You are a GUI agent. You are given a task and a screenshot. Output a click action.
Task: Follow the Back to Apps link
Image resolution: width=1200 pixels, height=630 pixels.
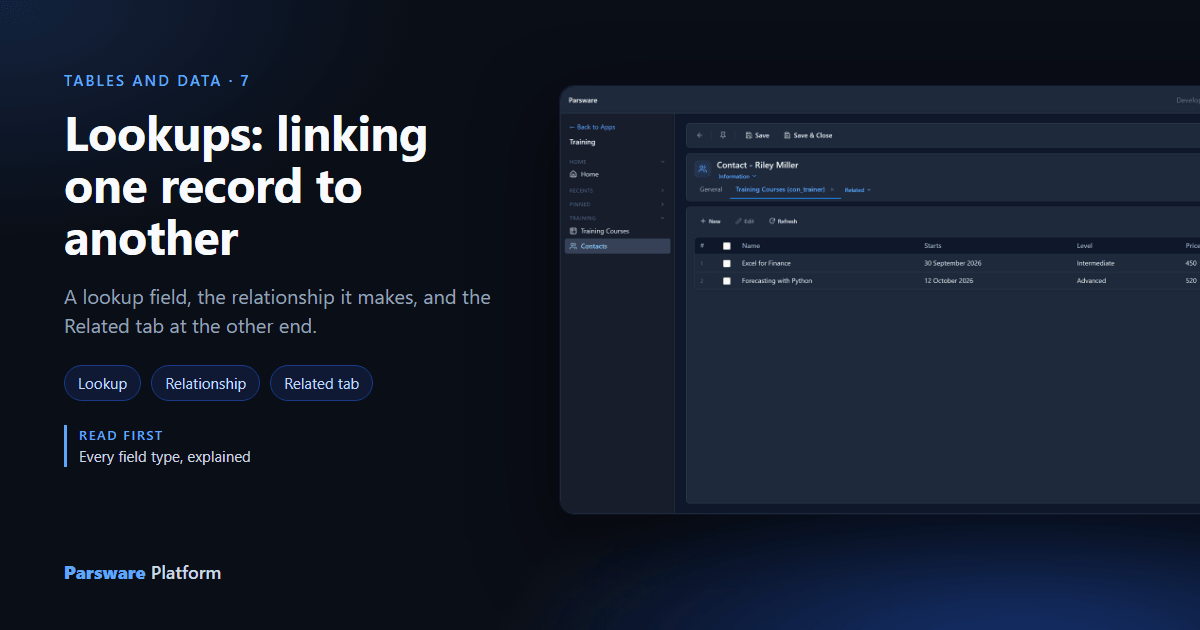pyautogui.click(x=592, y=127)
